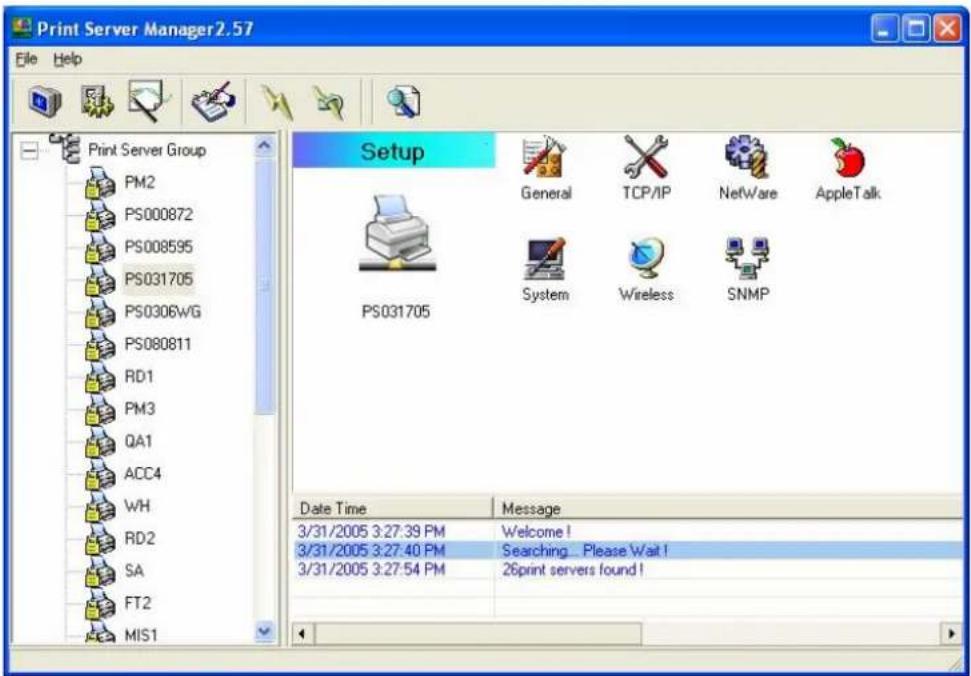Screen dimensions: 971x676
Task: Click the first lightning bolt toolbar icon
Action: click(x=277, y=102)
